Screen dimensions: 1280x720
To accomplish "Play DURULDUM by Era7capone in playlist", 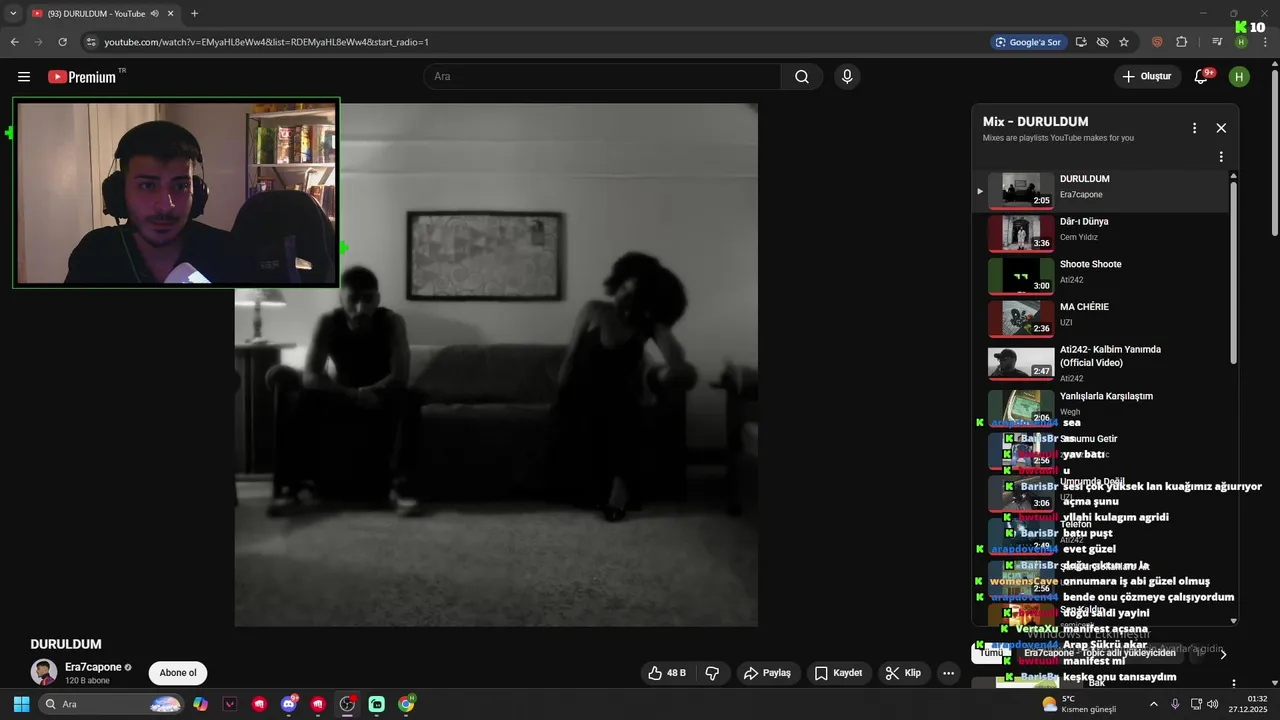I will (x=1100, y=190).
